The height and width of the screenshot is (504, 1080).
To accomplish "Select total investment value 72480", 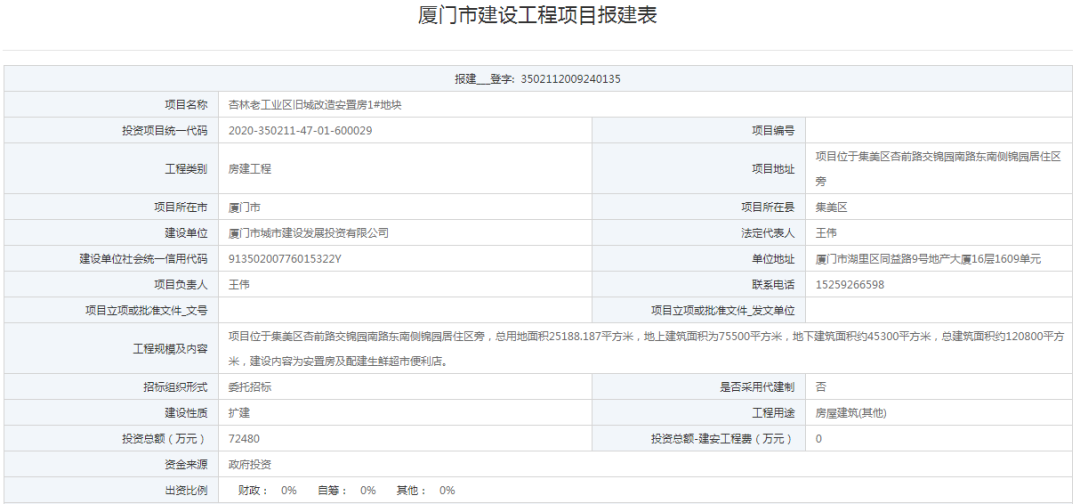I will [x=244, y=439].
